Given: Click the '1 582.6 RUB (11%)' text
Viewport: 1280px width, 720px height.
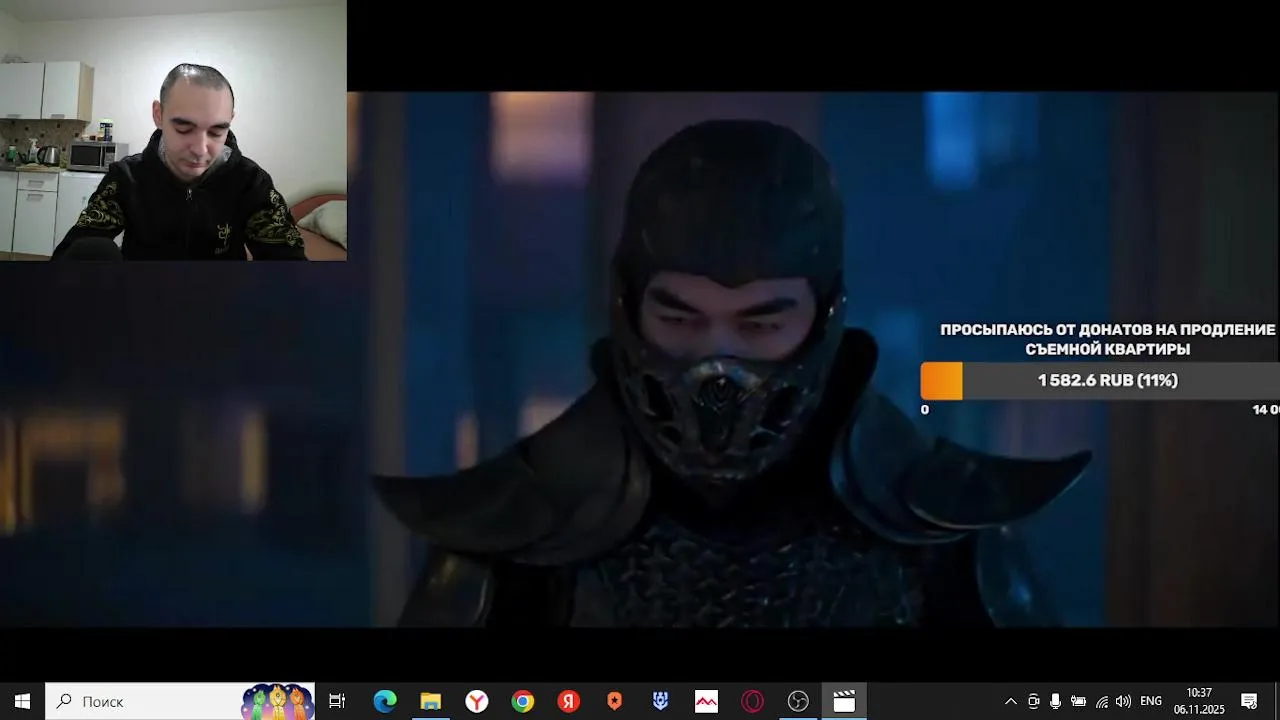Looking at the screenshot, I should pos(1107,381).
